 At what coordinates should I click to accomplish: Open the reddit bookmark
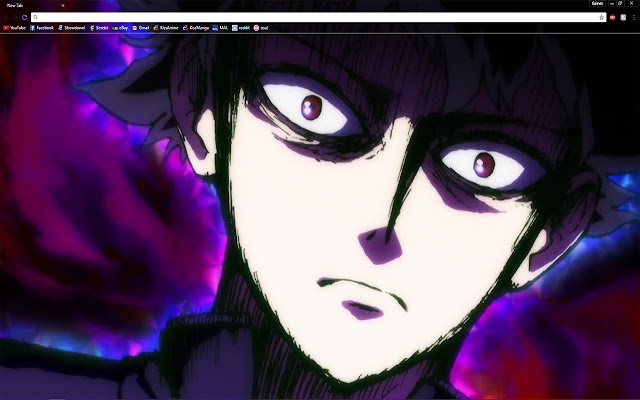241,28
